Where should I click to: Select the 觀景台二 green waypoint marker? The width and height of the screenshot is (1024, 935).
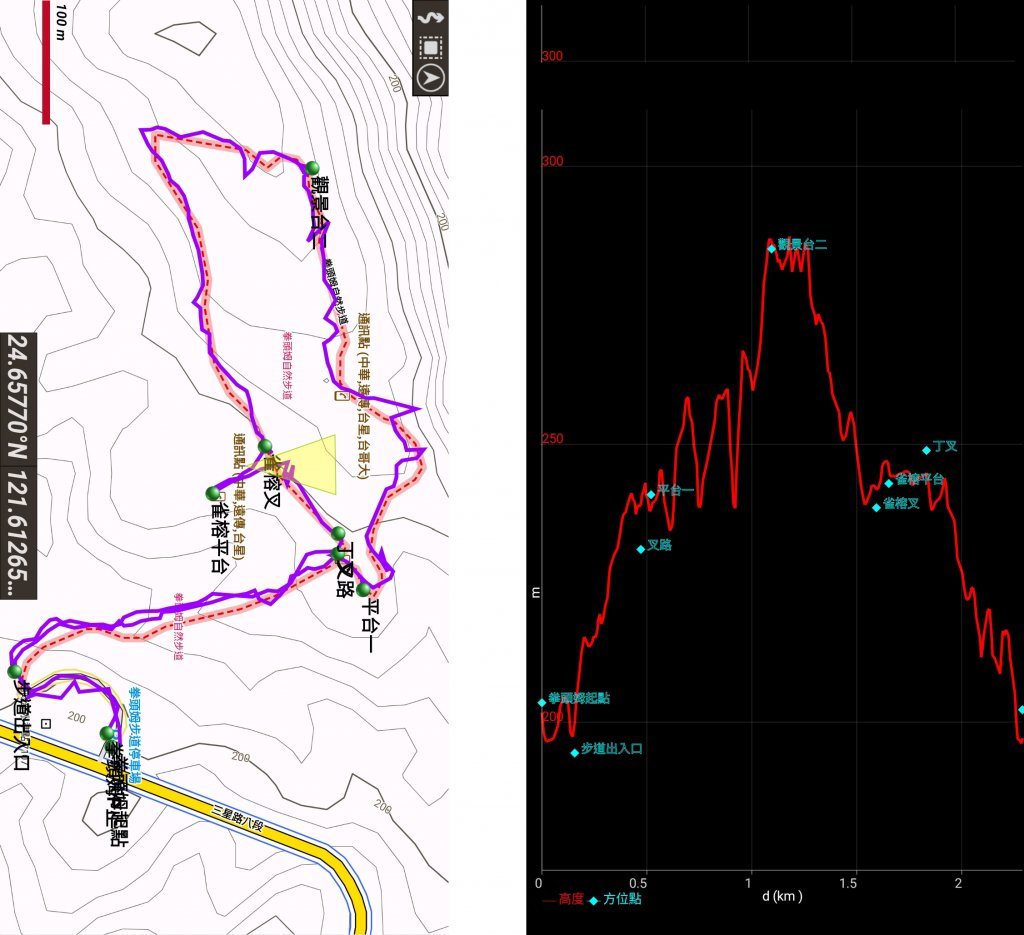(312, 167)
